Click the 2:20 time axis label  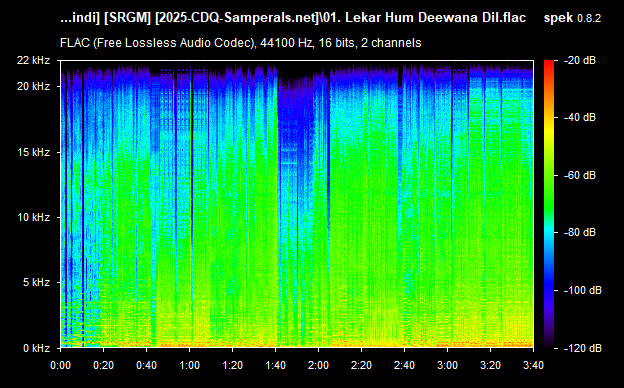(361, 365)
